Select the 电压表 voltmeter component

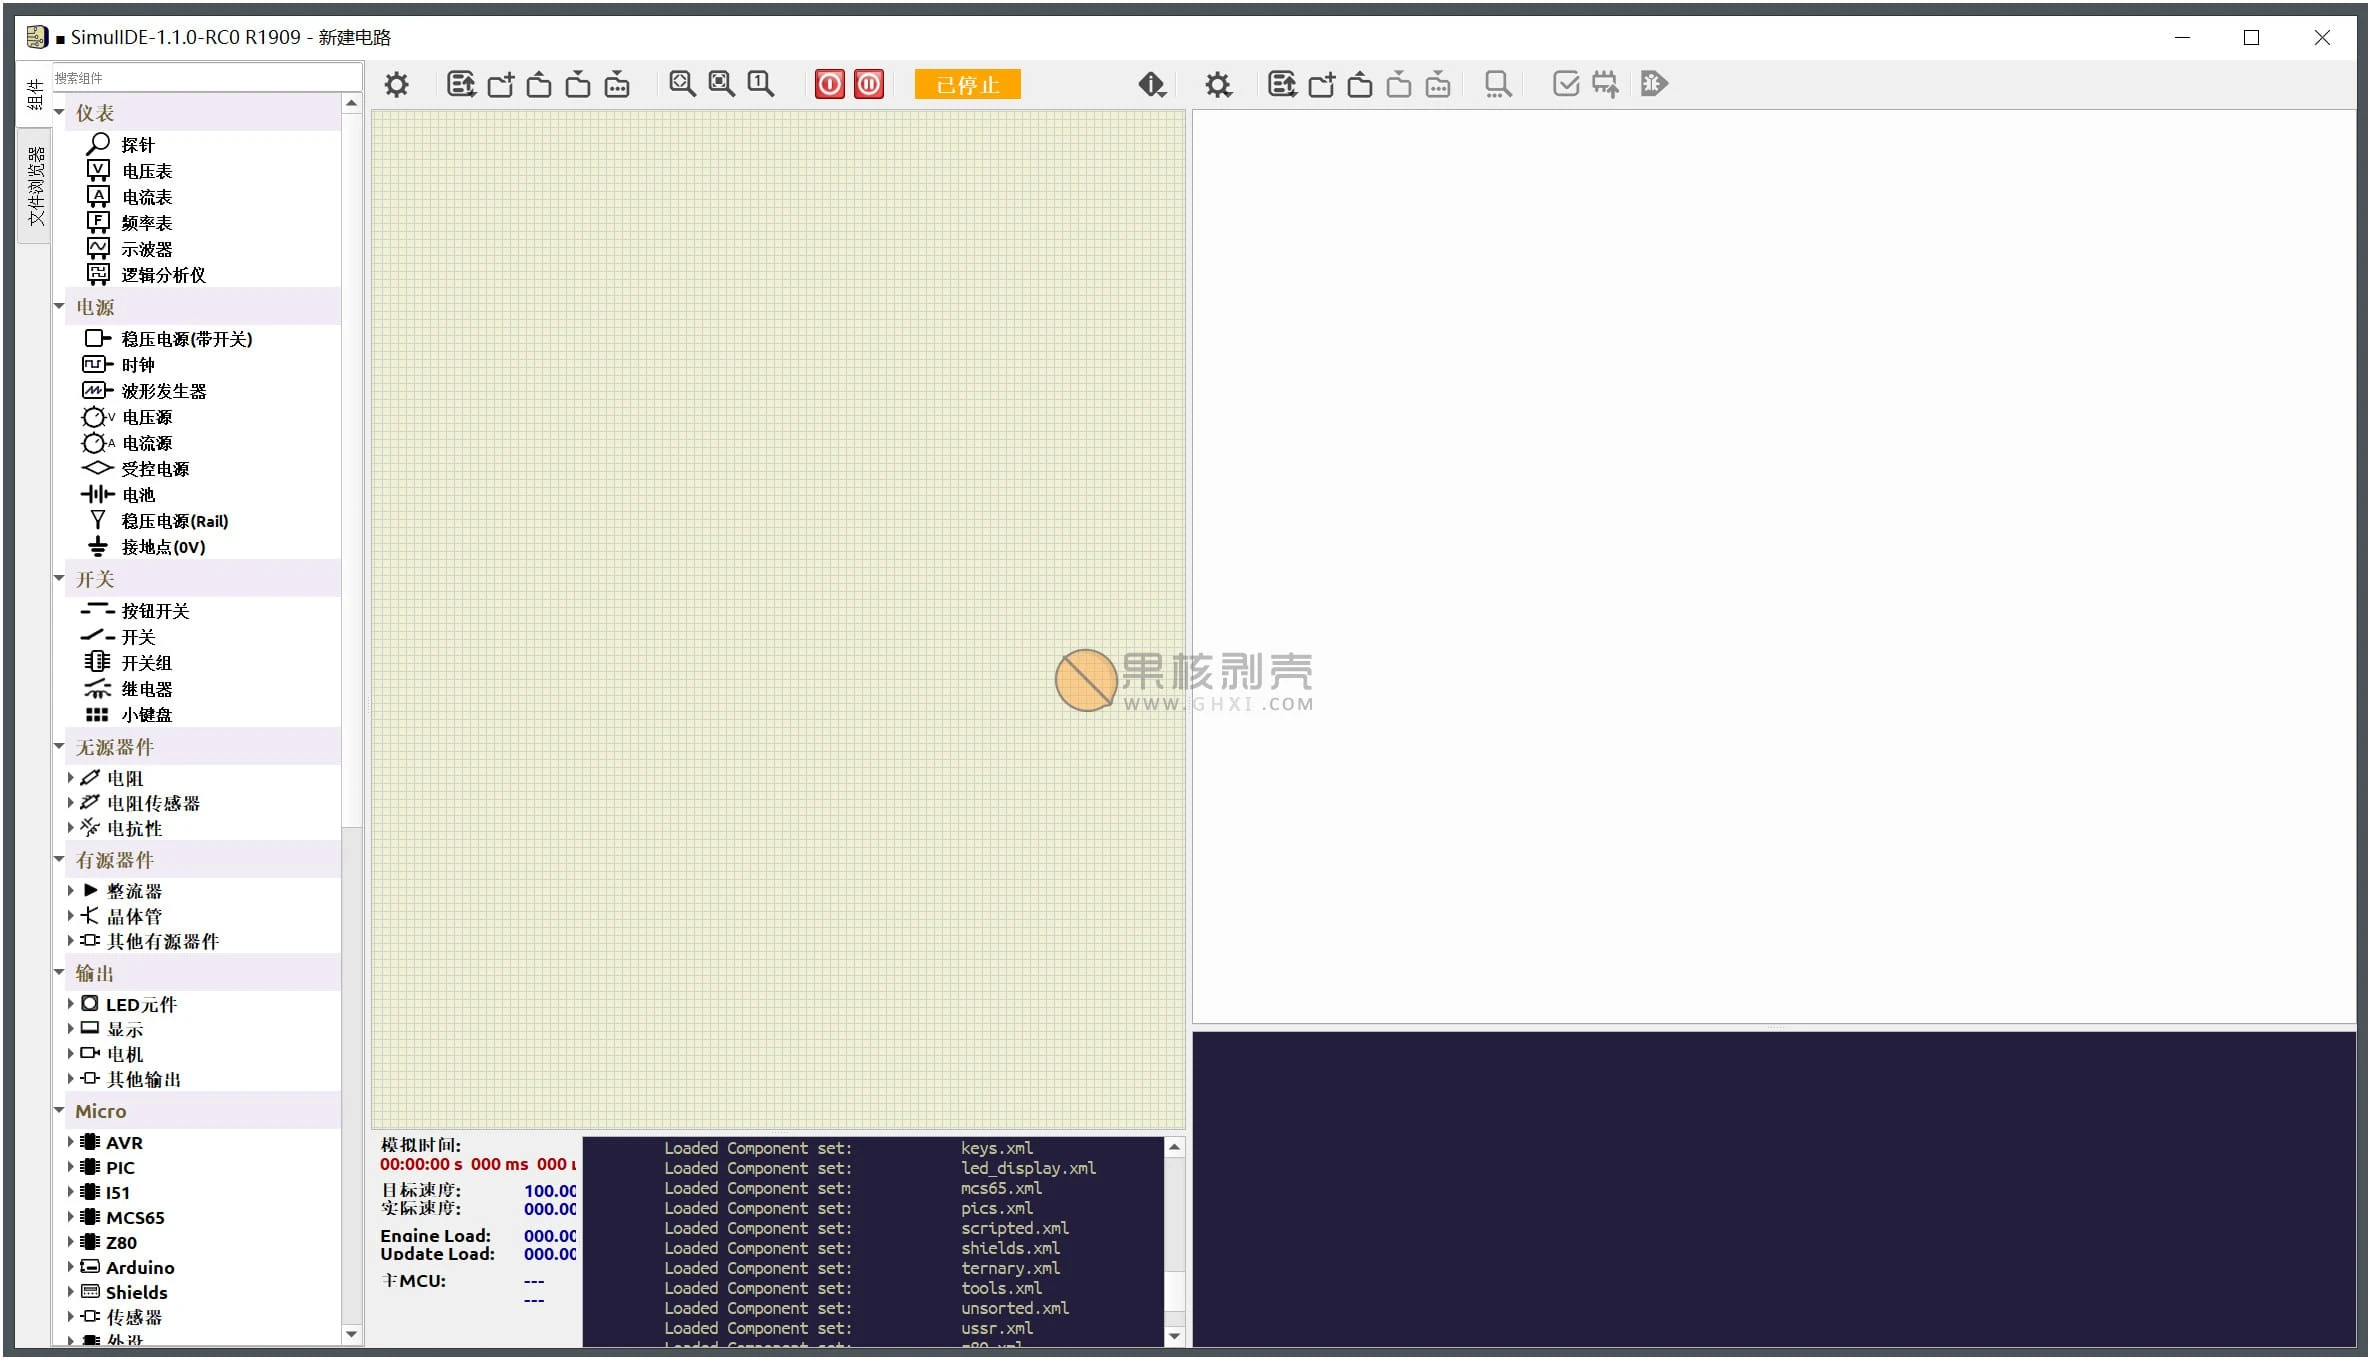[x=147, y=171]
